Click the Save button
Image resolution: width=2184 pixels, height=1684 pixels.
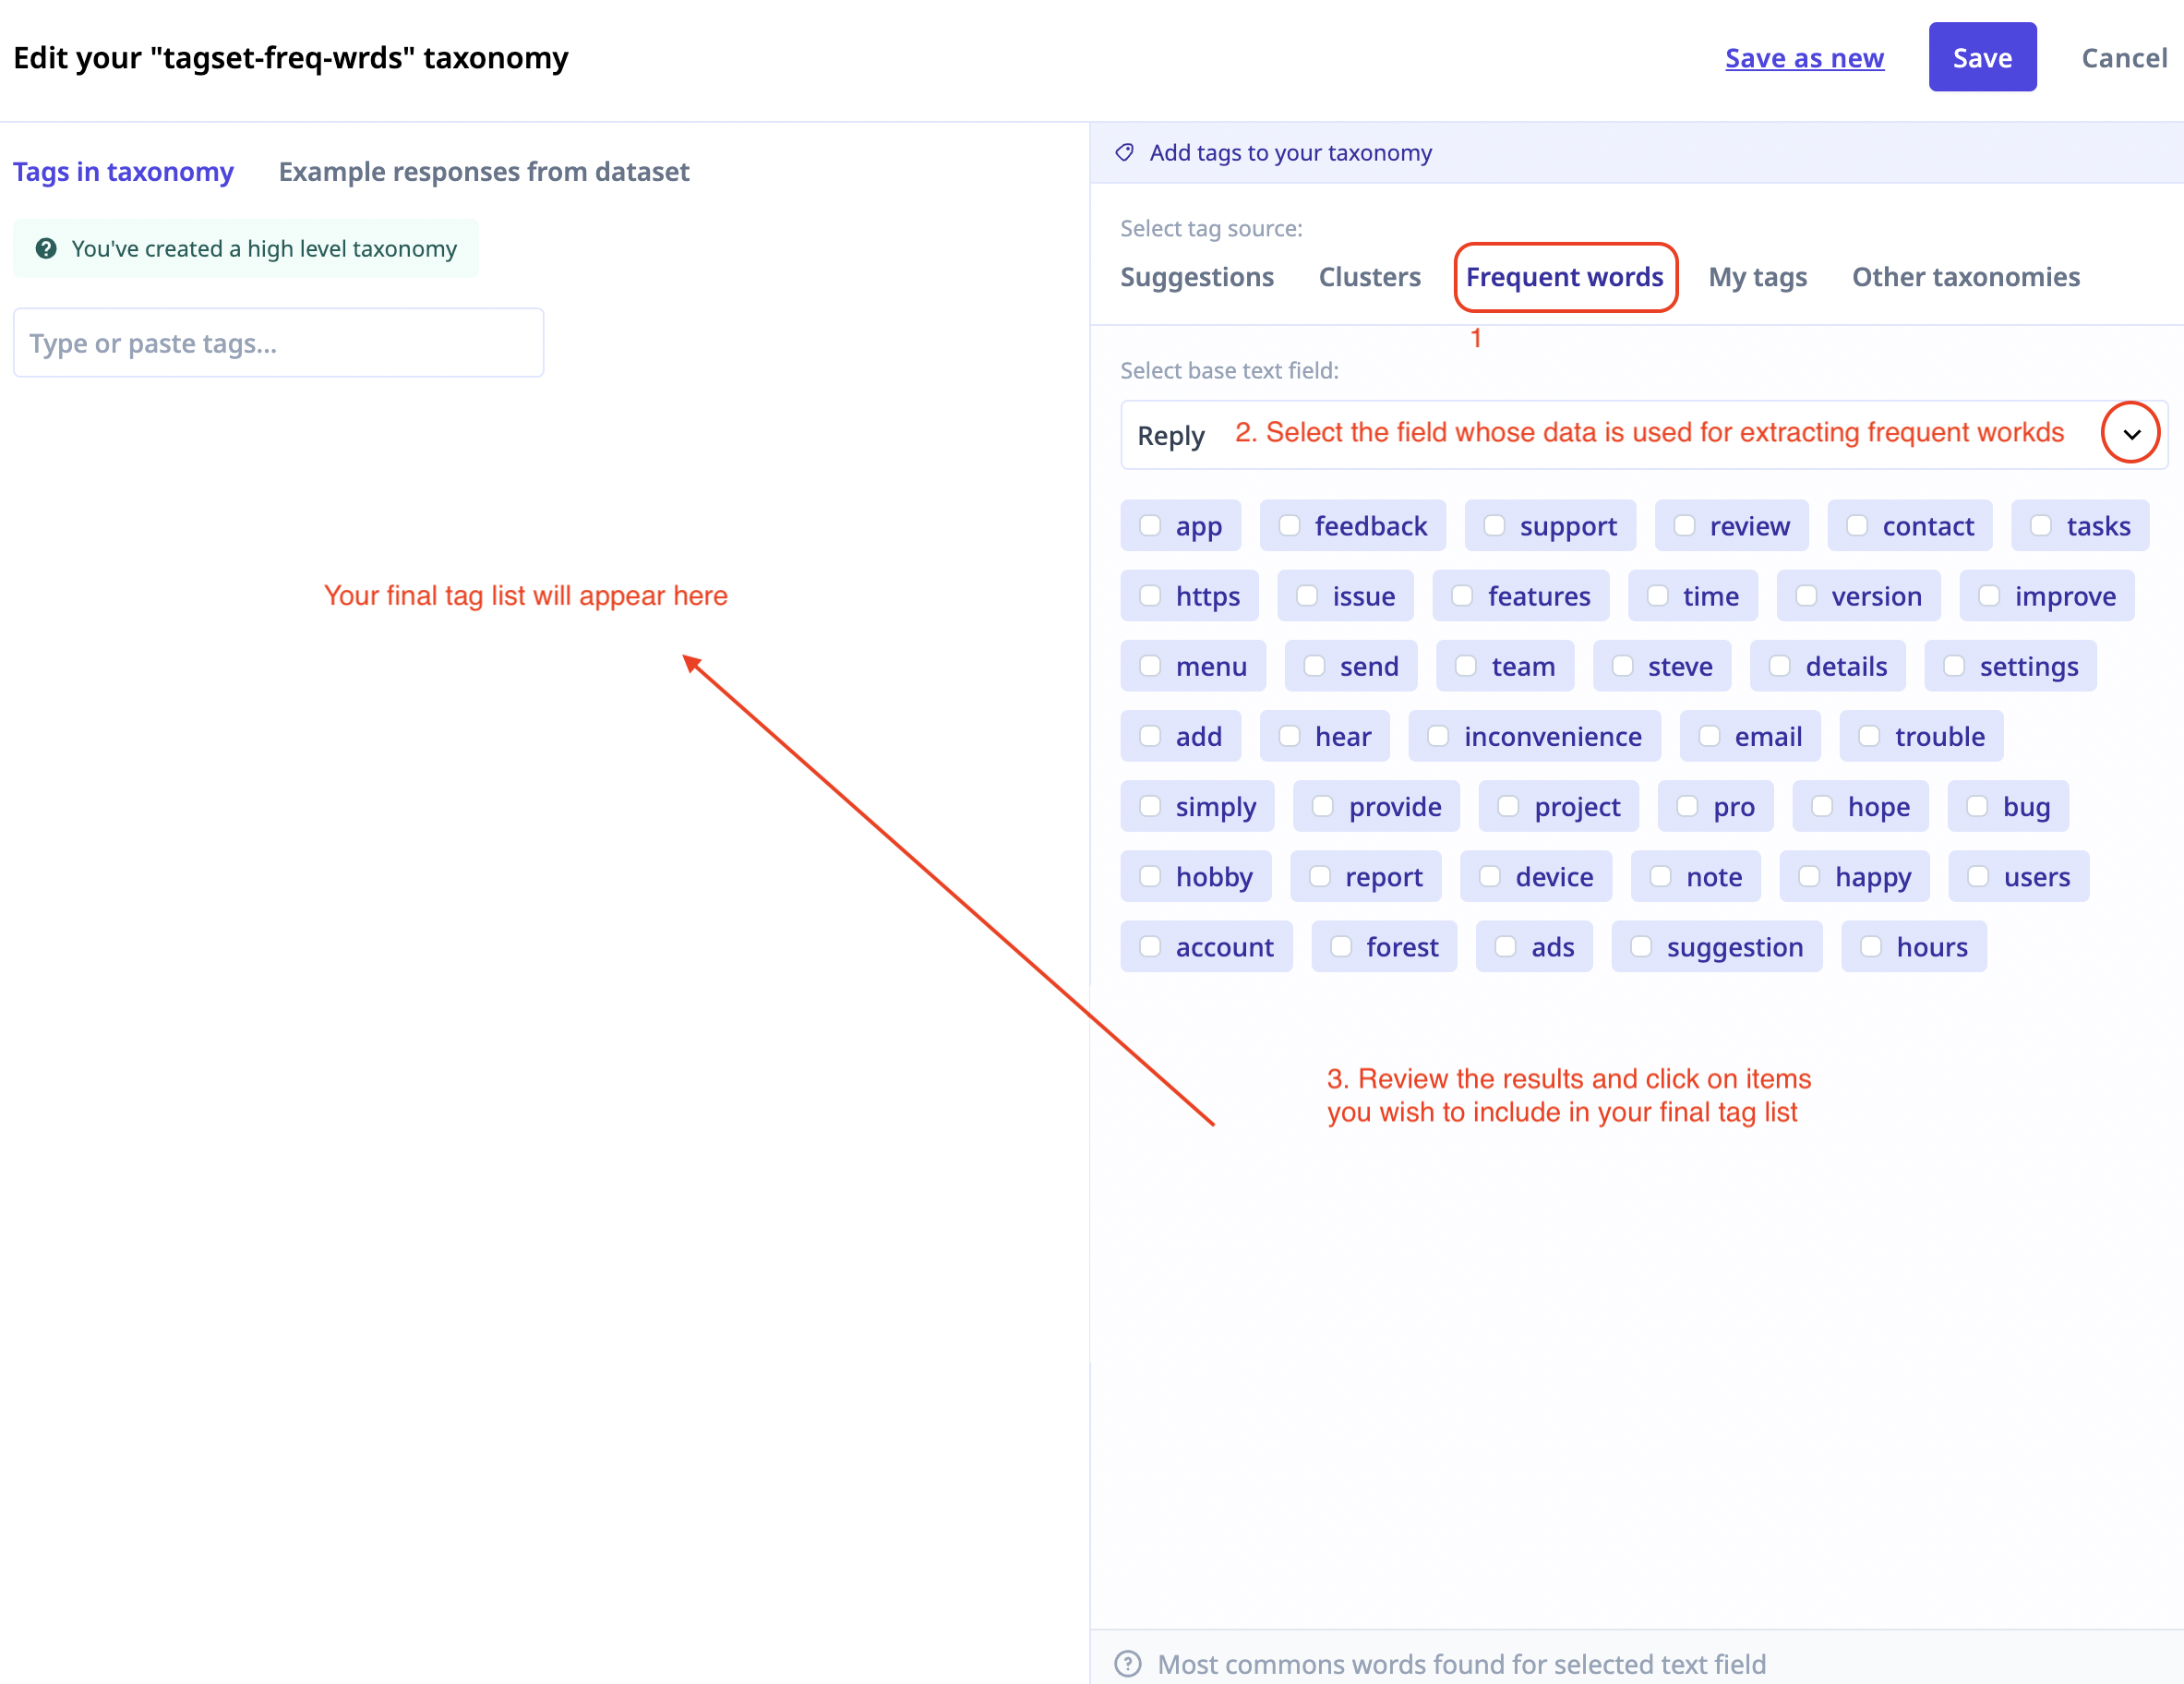pos(1981,58)
